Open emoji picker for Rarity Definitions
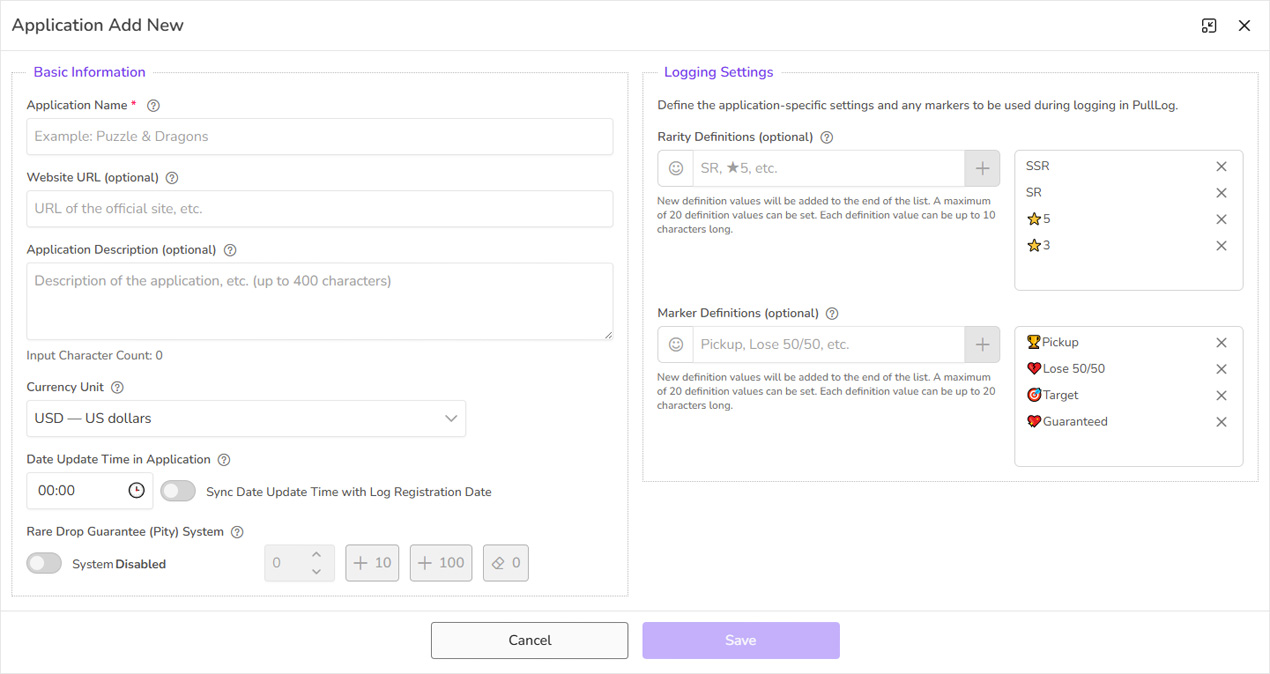This screenshot has width=1270, height=674. click(676, 168)
